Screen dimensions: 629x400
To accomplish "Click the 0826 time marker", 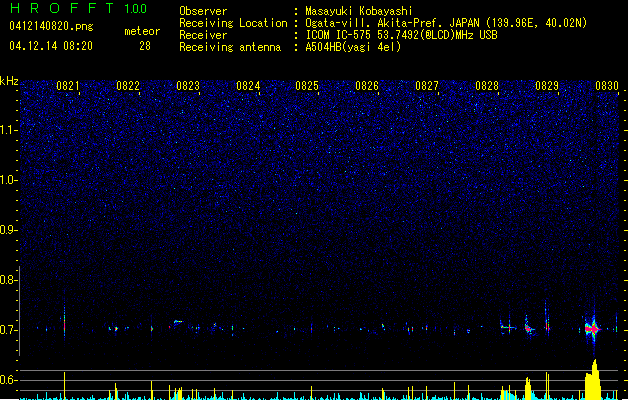I will coord(367,86).
